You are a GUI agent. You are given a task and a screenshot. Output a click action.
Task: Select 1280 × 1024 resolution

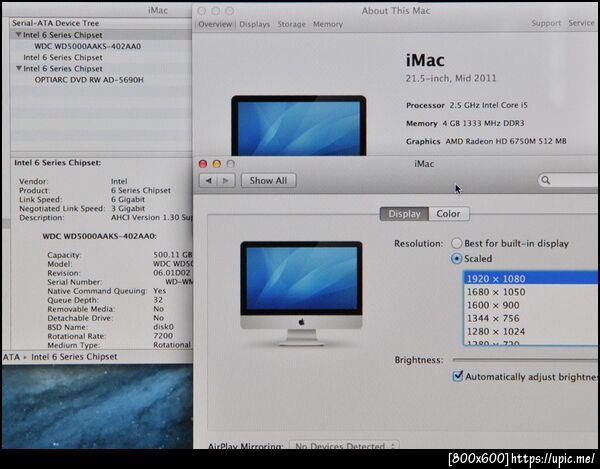pos(531,332)
